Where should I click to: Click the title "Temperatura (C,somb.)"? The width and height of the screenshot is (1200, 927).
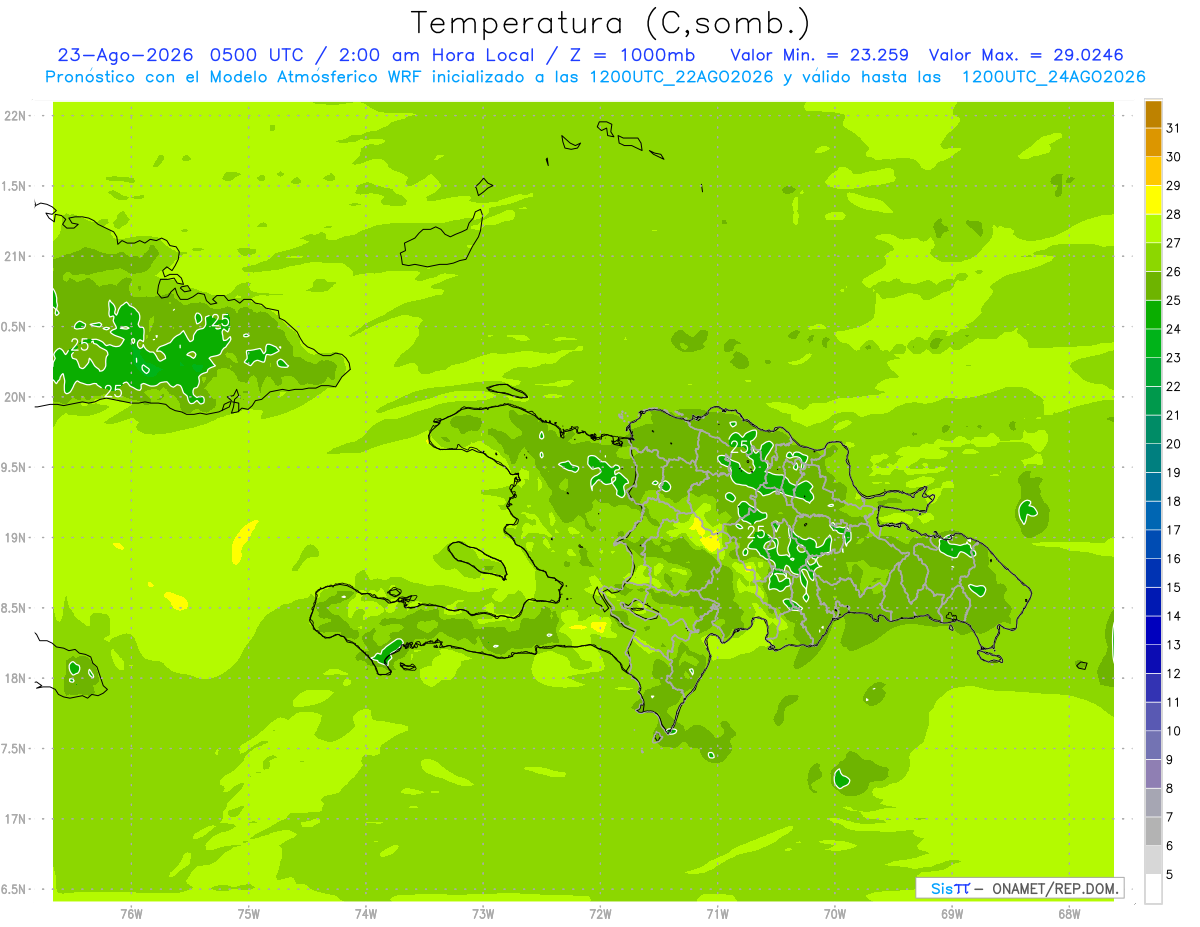point(611,23)
